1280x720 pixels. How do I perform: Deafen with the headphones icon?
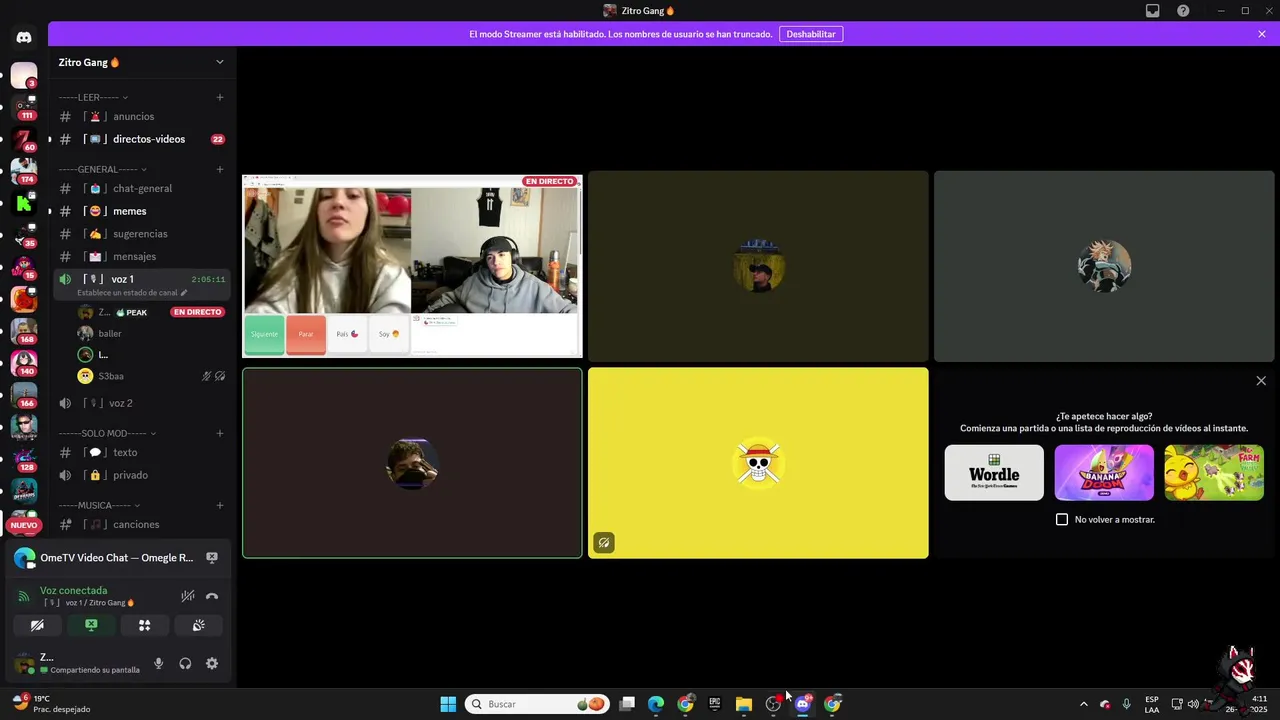pyautogui.click(x=185, y=663)
